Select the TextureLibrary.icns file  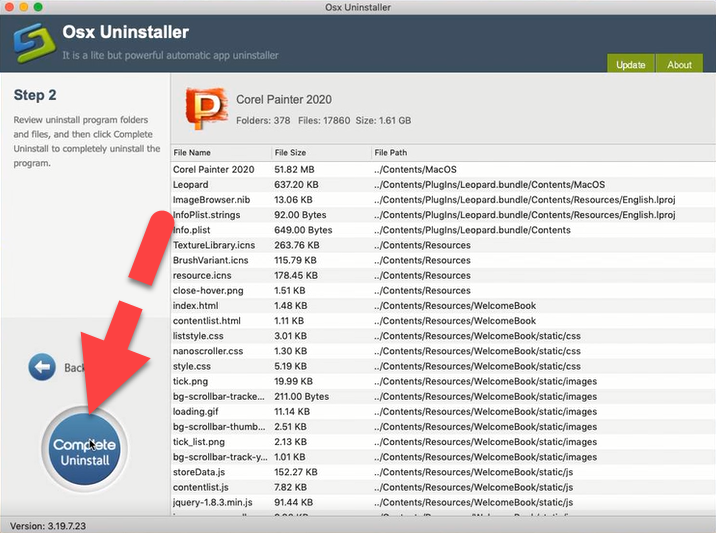(x=214, y=245)
